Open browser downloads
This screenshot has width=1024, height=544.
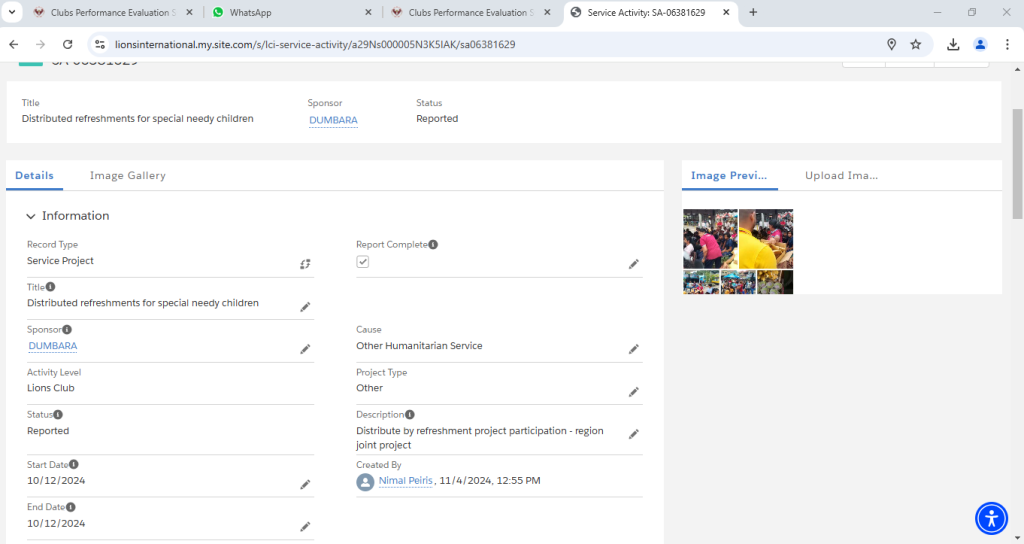pos(953,44)
